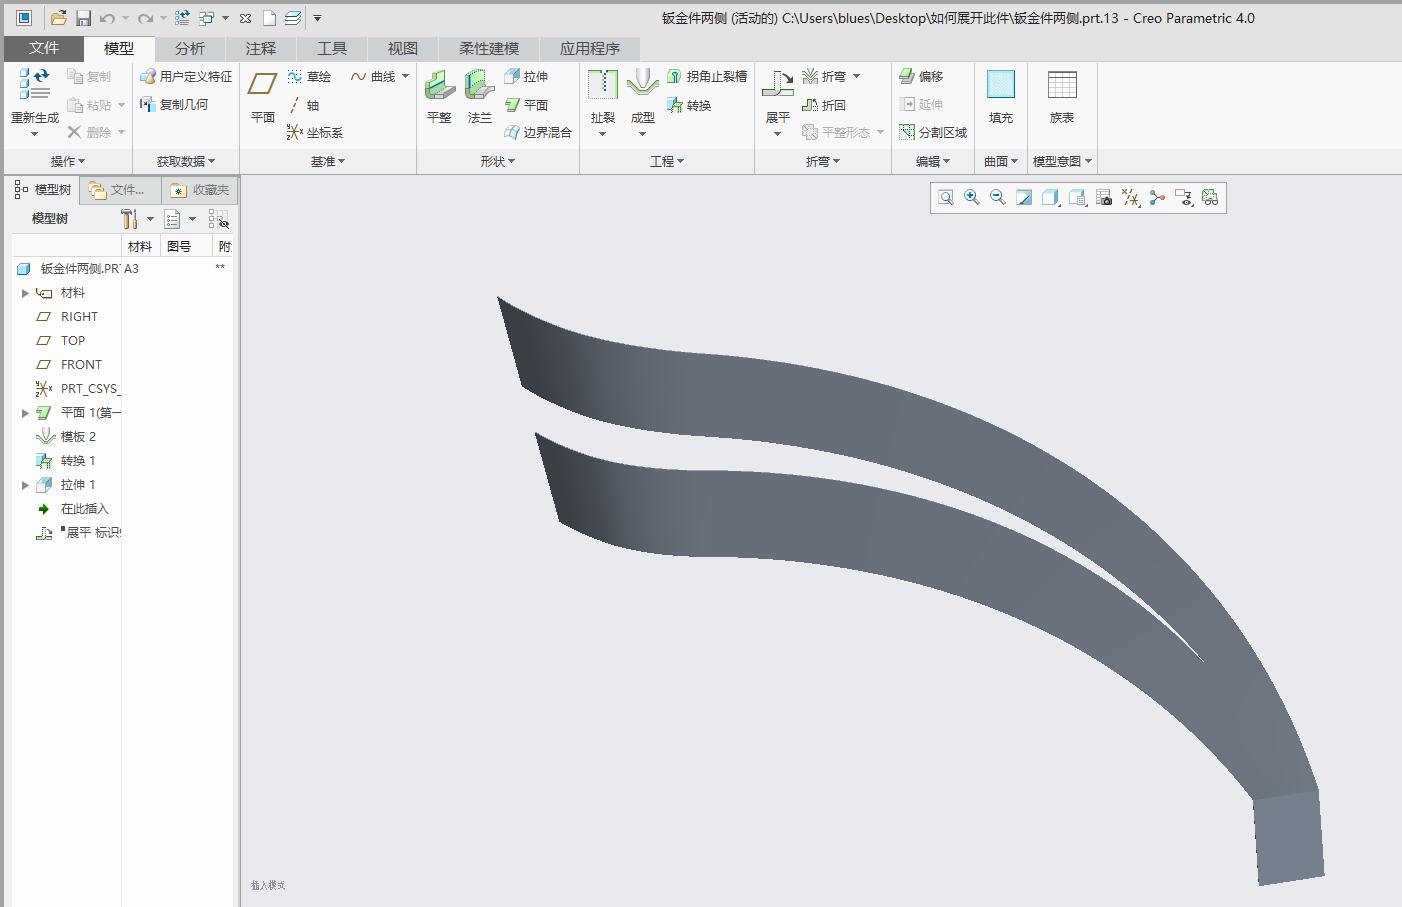
Task: Toggle Spin Center in the graphics toolbar
Action: 1157,198
